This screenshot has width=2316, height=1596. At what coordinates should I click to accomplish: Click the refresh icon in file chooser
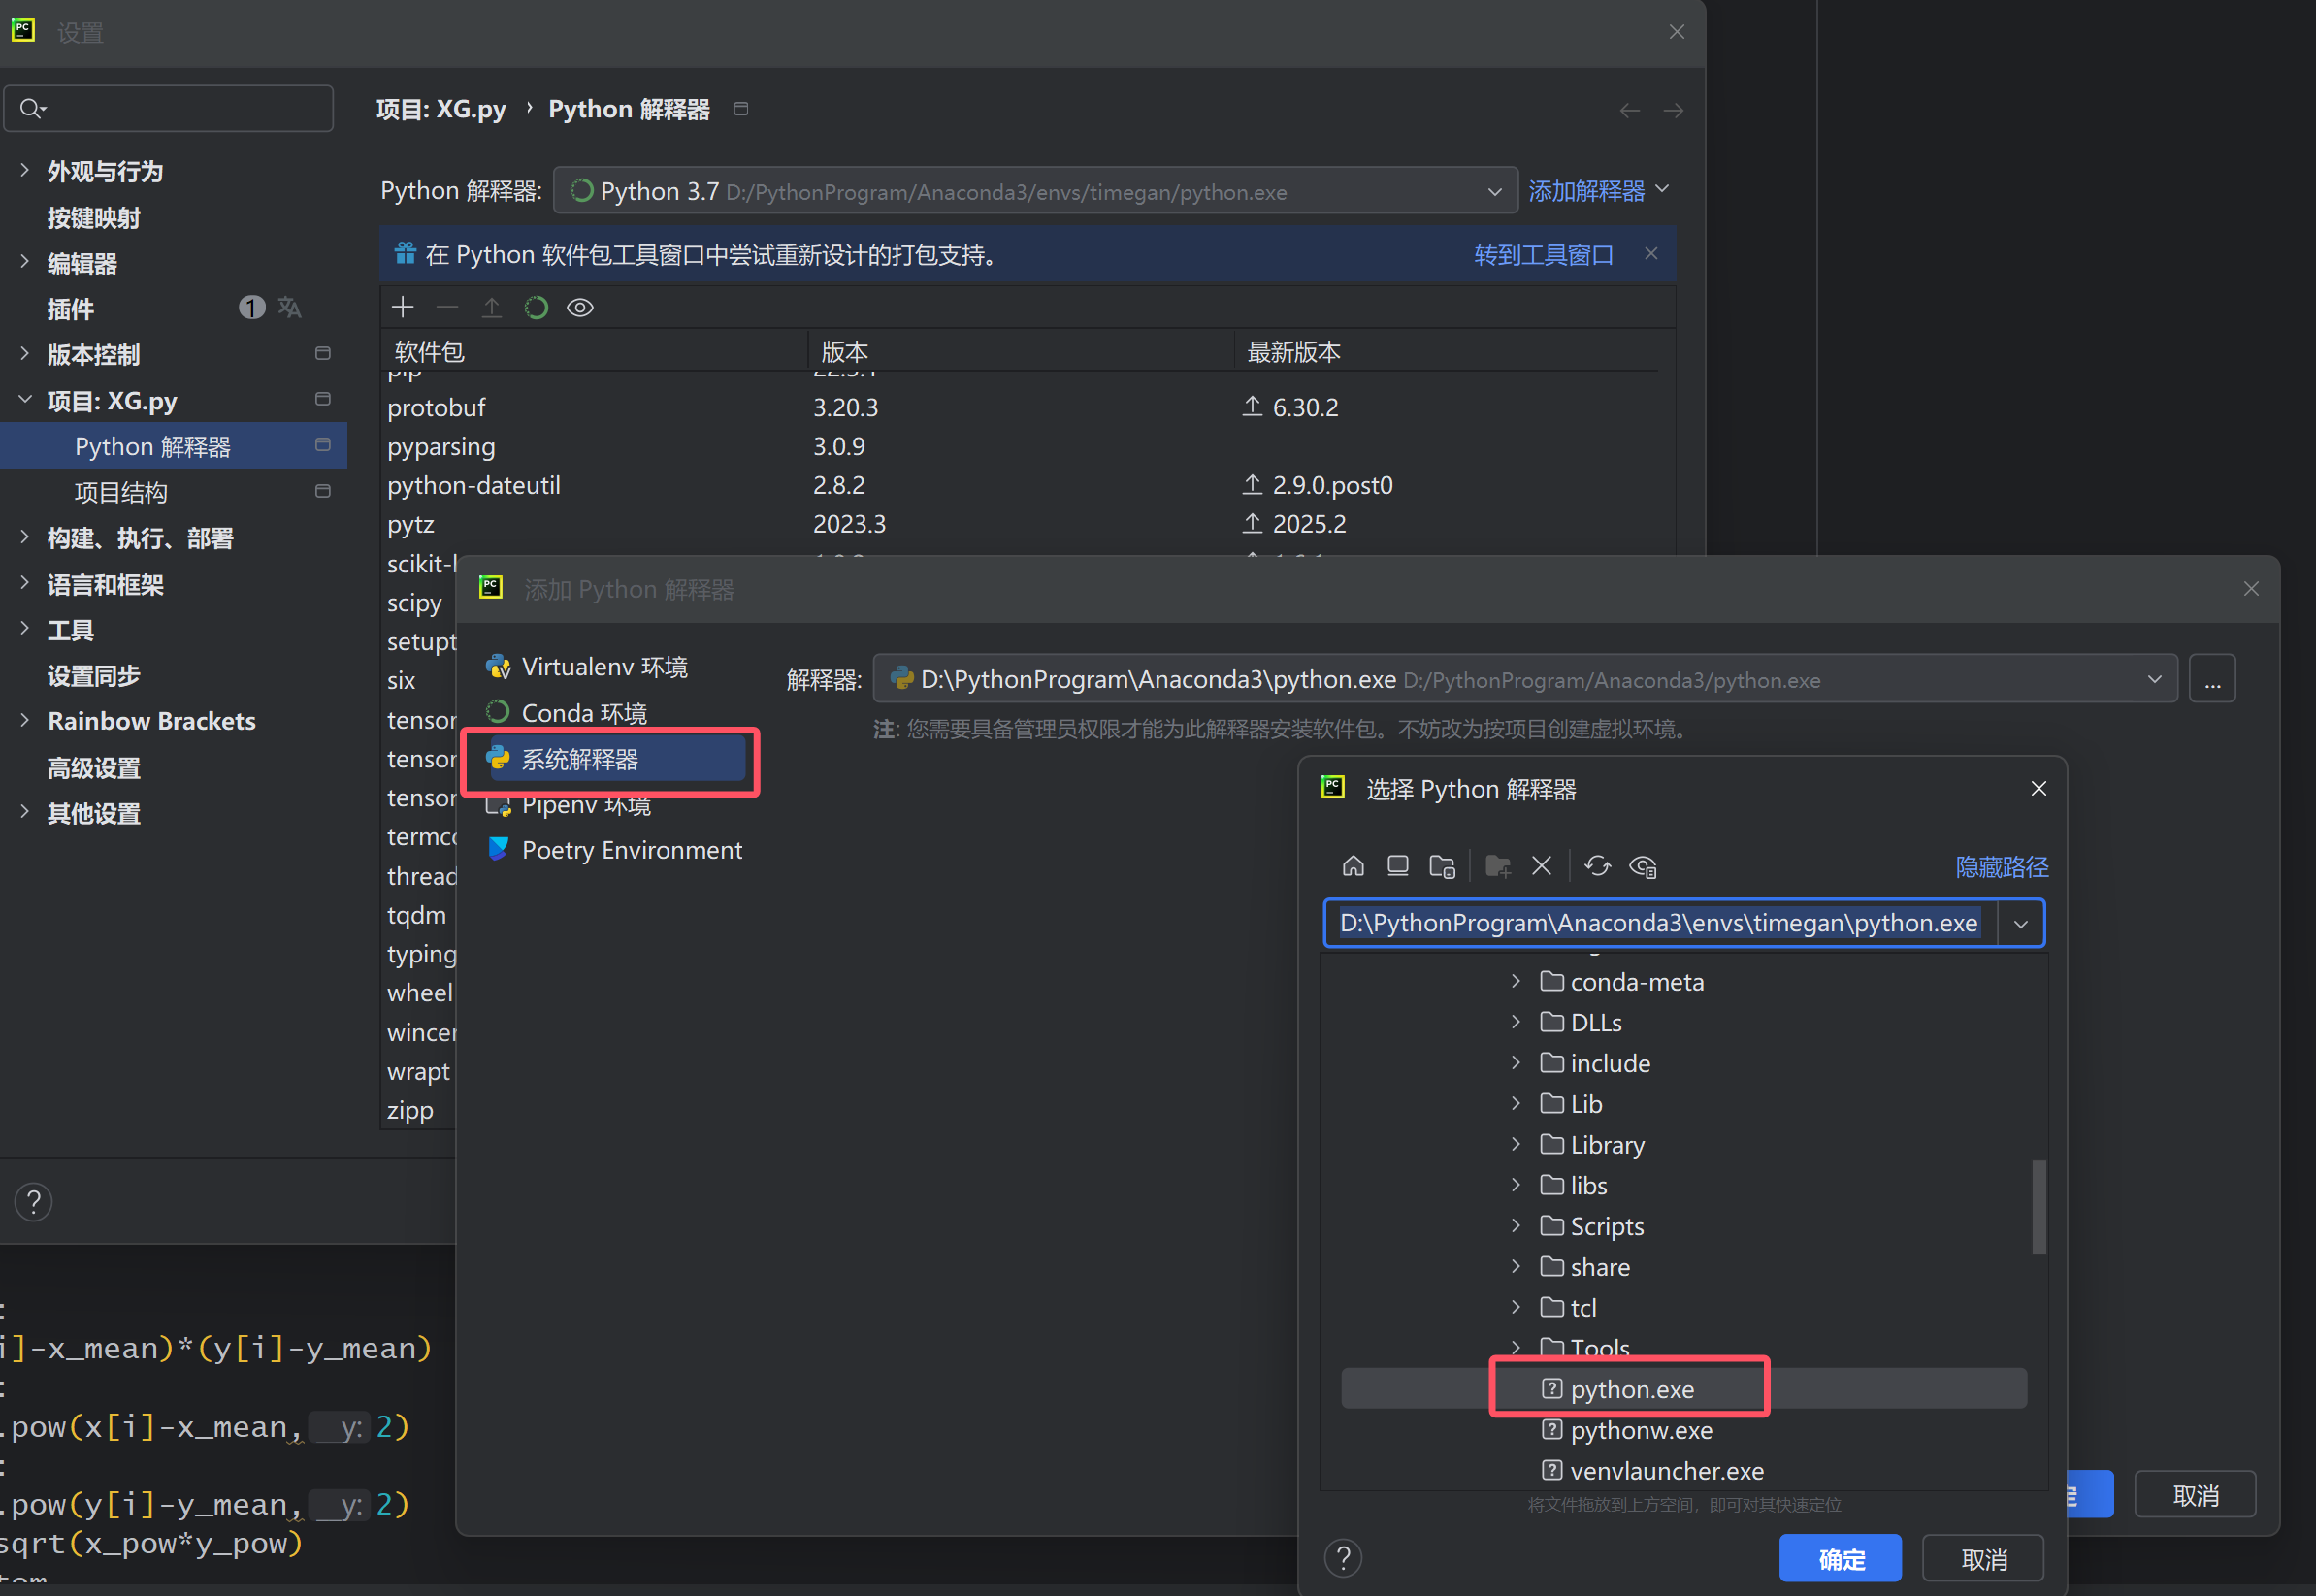tap(1597, 866)
